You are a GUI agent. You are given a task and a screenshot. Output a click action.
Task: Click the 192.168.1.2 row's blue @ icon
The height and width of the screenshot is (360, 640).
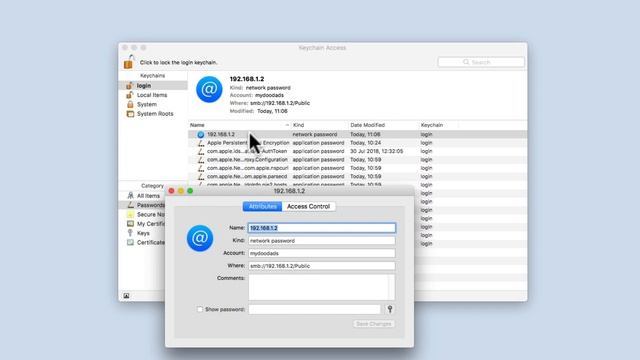(200, 134)
